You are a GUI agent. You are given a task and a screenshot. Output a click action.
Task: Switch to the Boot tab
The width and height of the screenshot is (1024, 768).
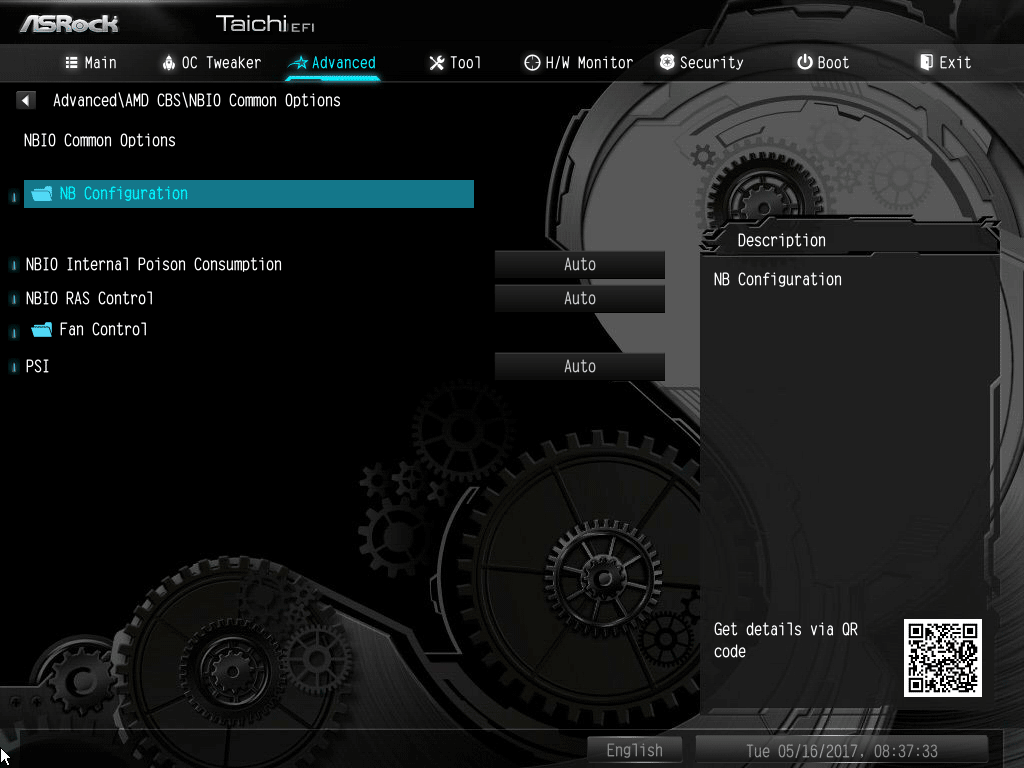click(x=823, y=63)
